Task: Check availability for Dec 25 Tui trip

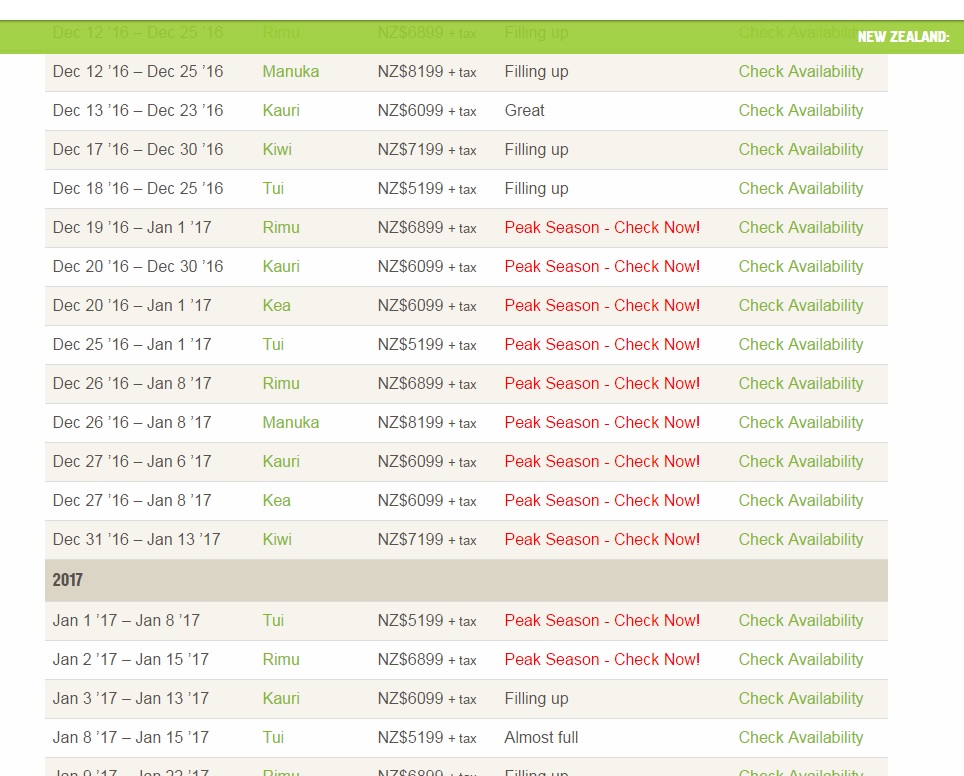Action: 800,345
